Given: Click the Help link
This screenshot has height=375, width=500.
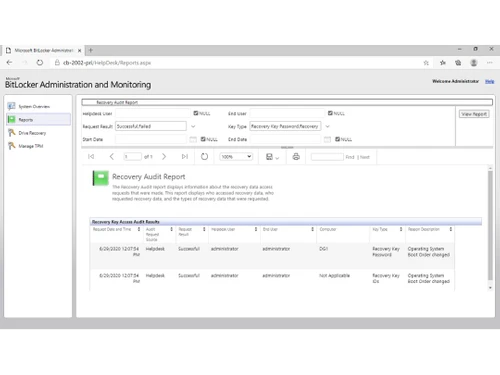Looking at the screenshot, I should pyautogui.click(x=489, y=81).
